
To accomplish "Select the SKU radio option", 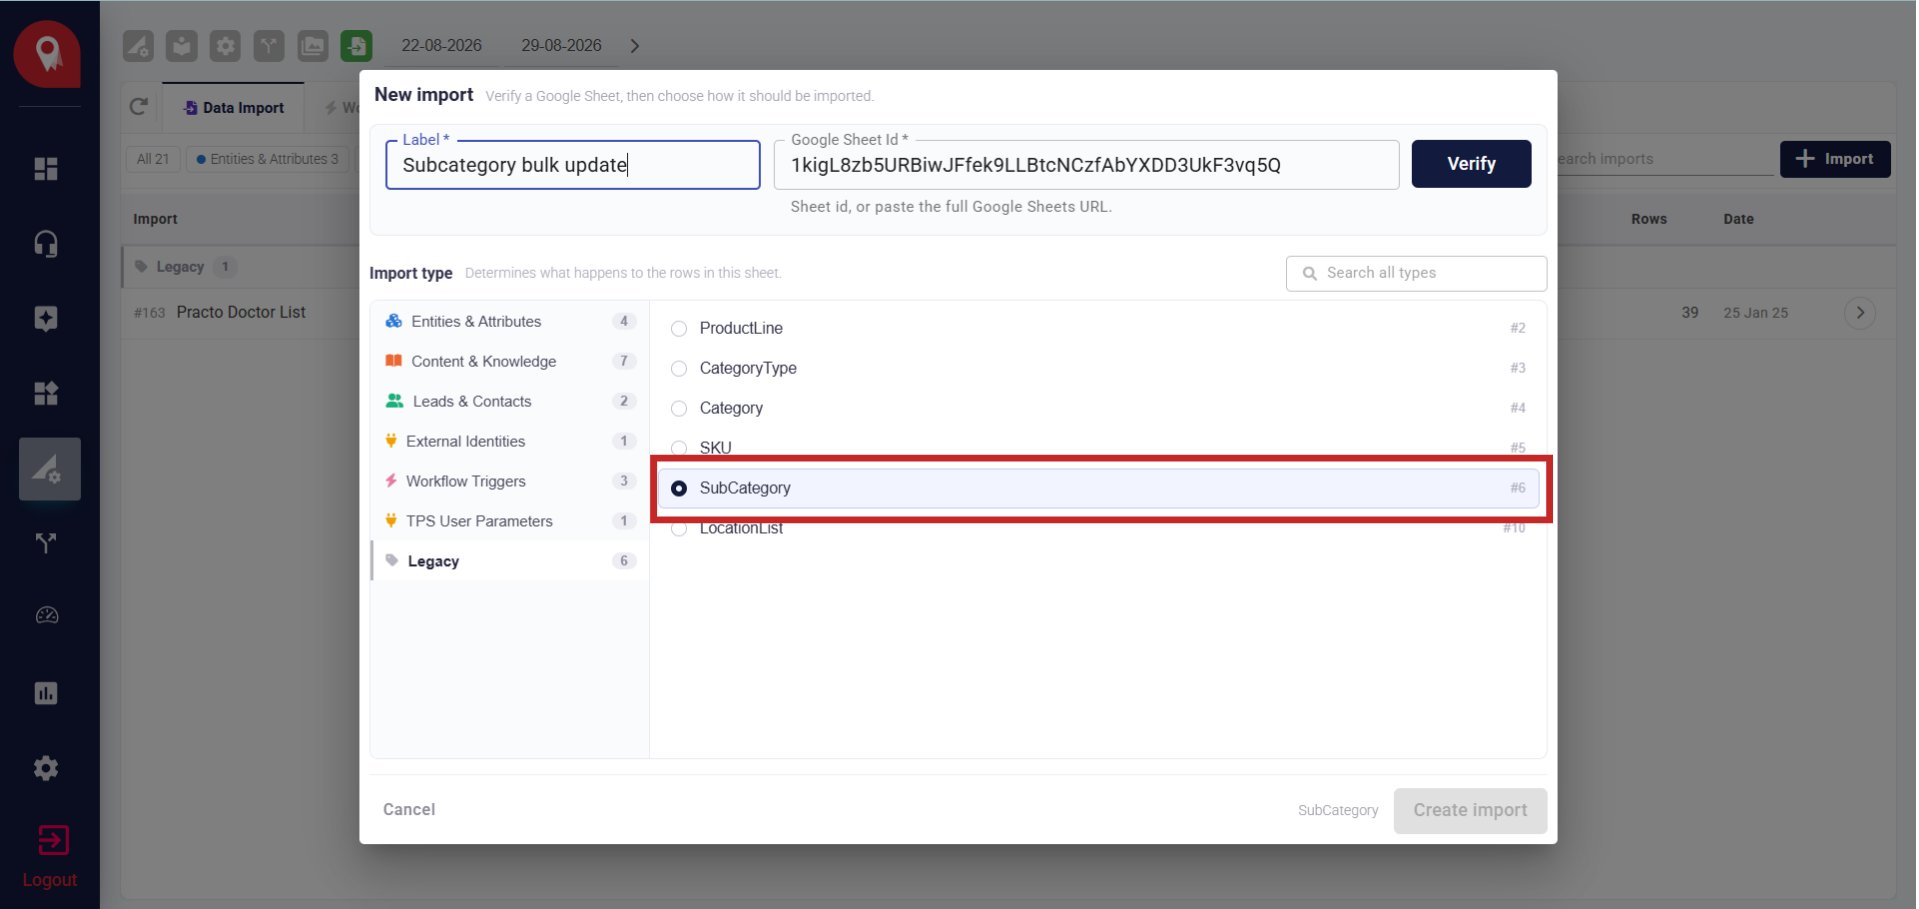I will [679, 448].
